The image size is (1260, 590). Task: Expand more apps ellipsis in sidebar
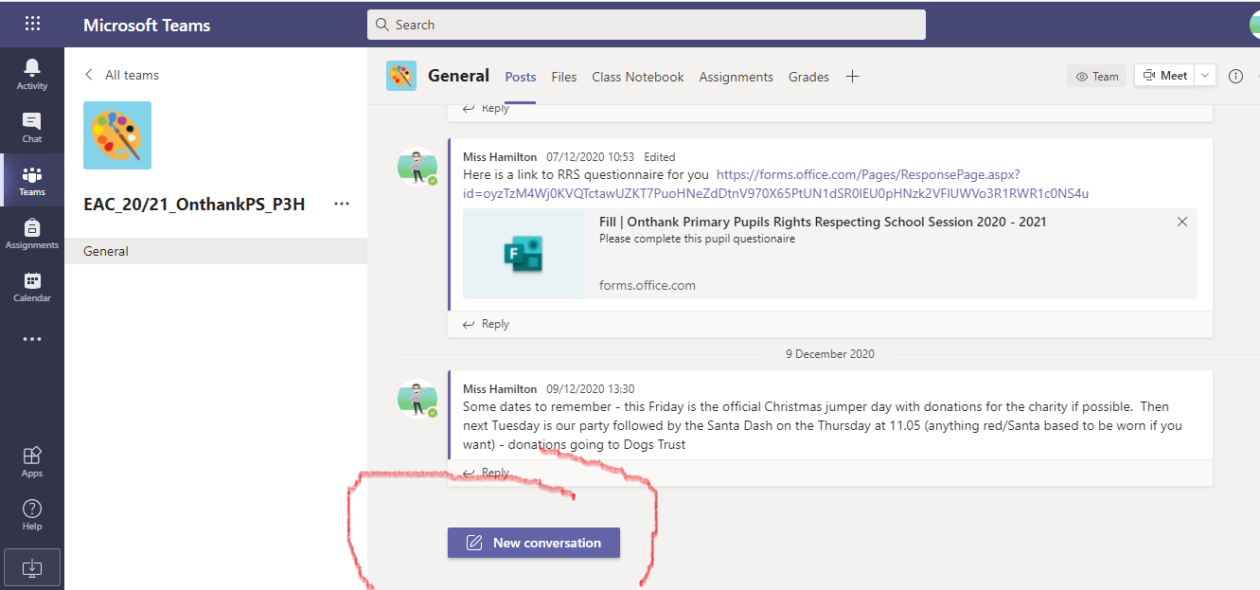32,339
